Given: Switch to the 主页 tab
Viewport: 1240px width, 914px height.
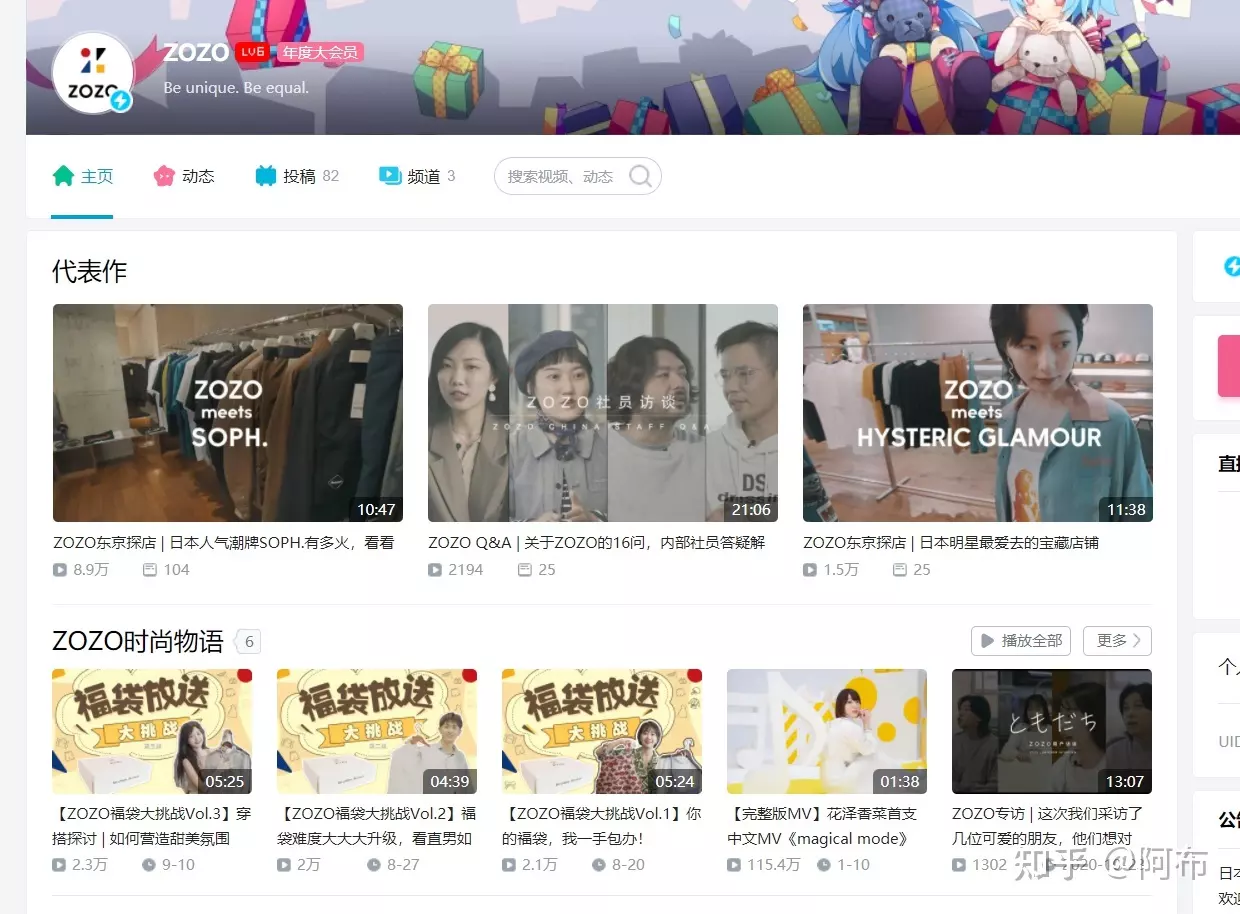Looking at the screenshot, I should pos(82,176).
